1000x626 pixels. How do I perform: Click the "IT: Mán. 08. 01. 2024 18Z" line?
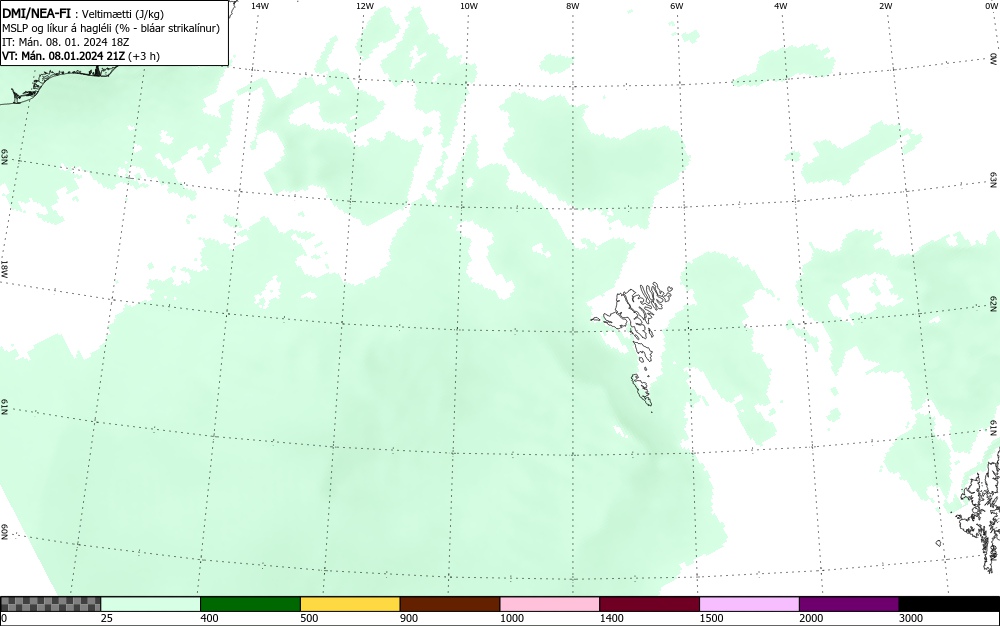click(66, 42)
